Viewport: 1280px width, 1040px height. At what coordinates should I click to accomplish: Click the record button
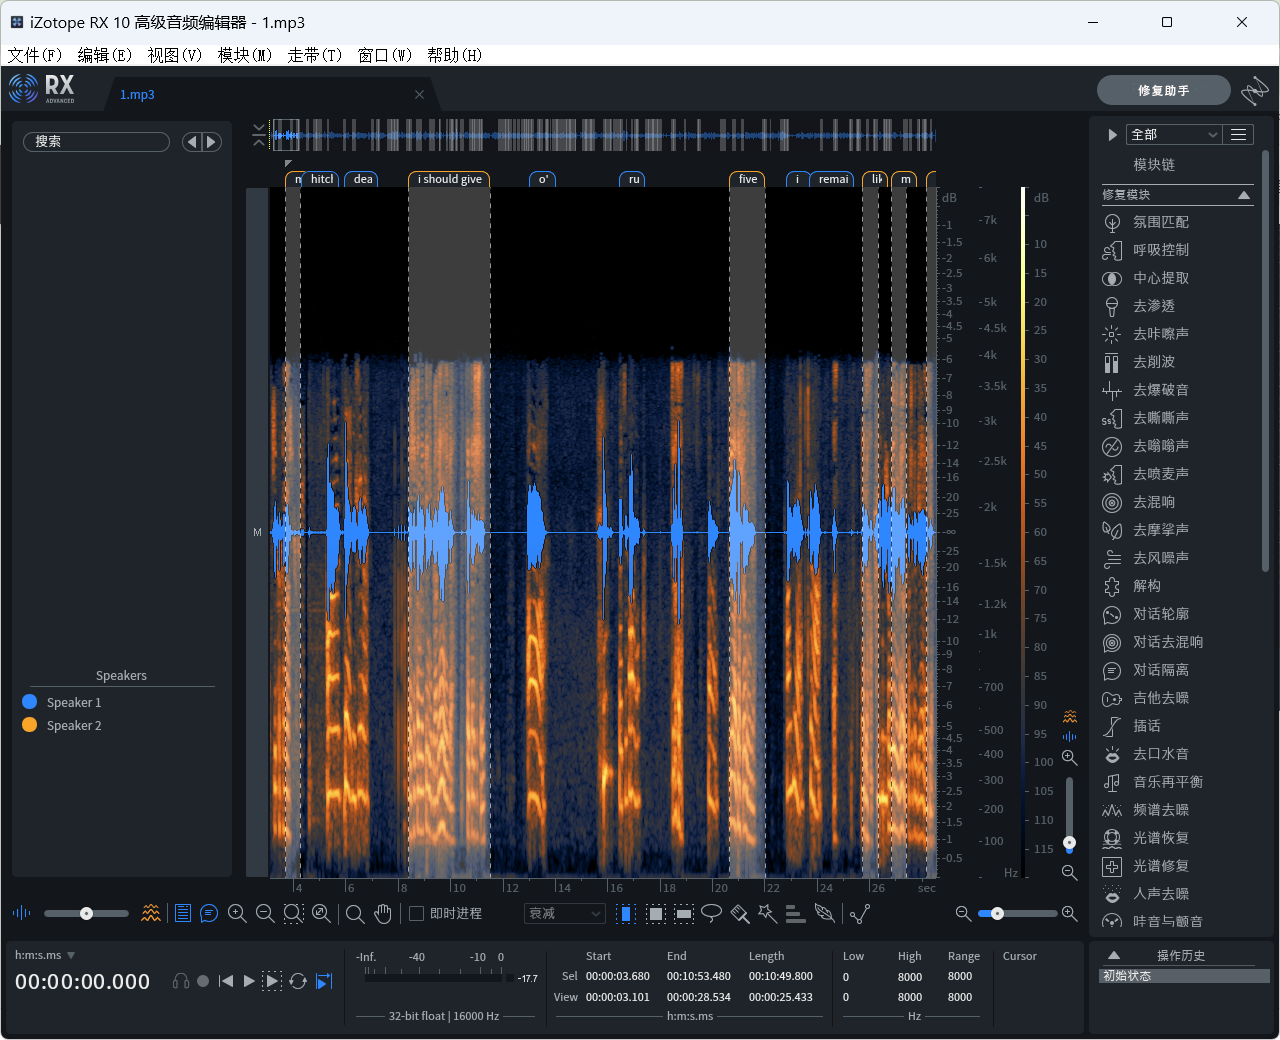pyautogui.click(x=203, y=981)
